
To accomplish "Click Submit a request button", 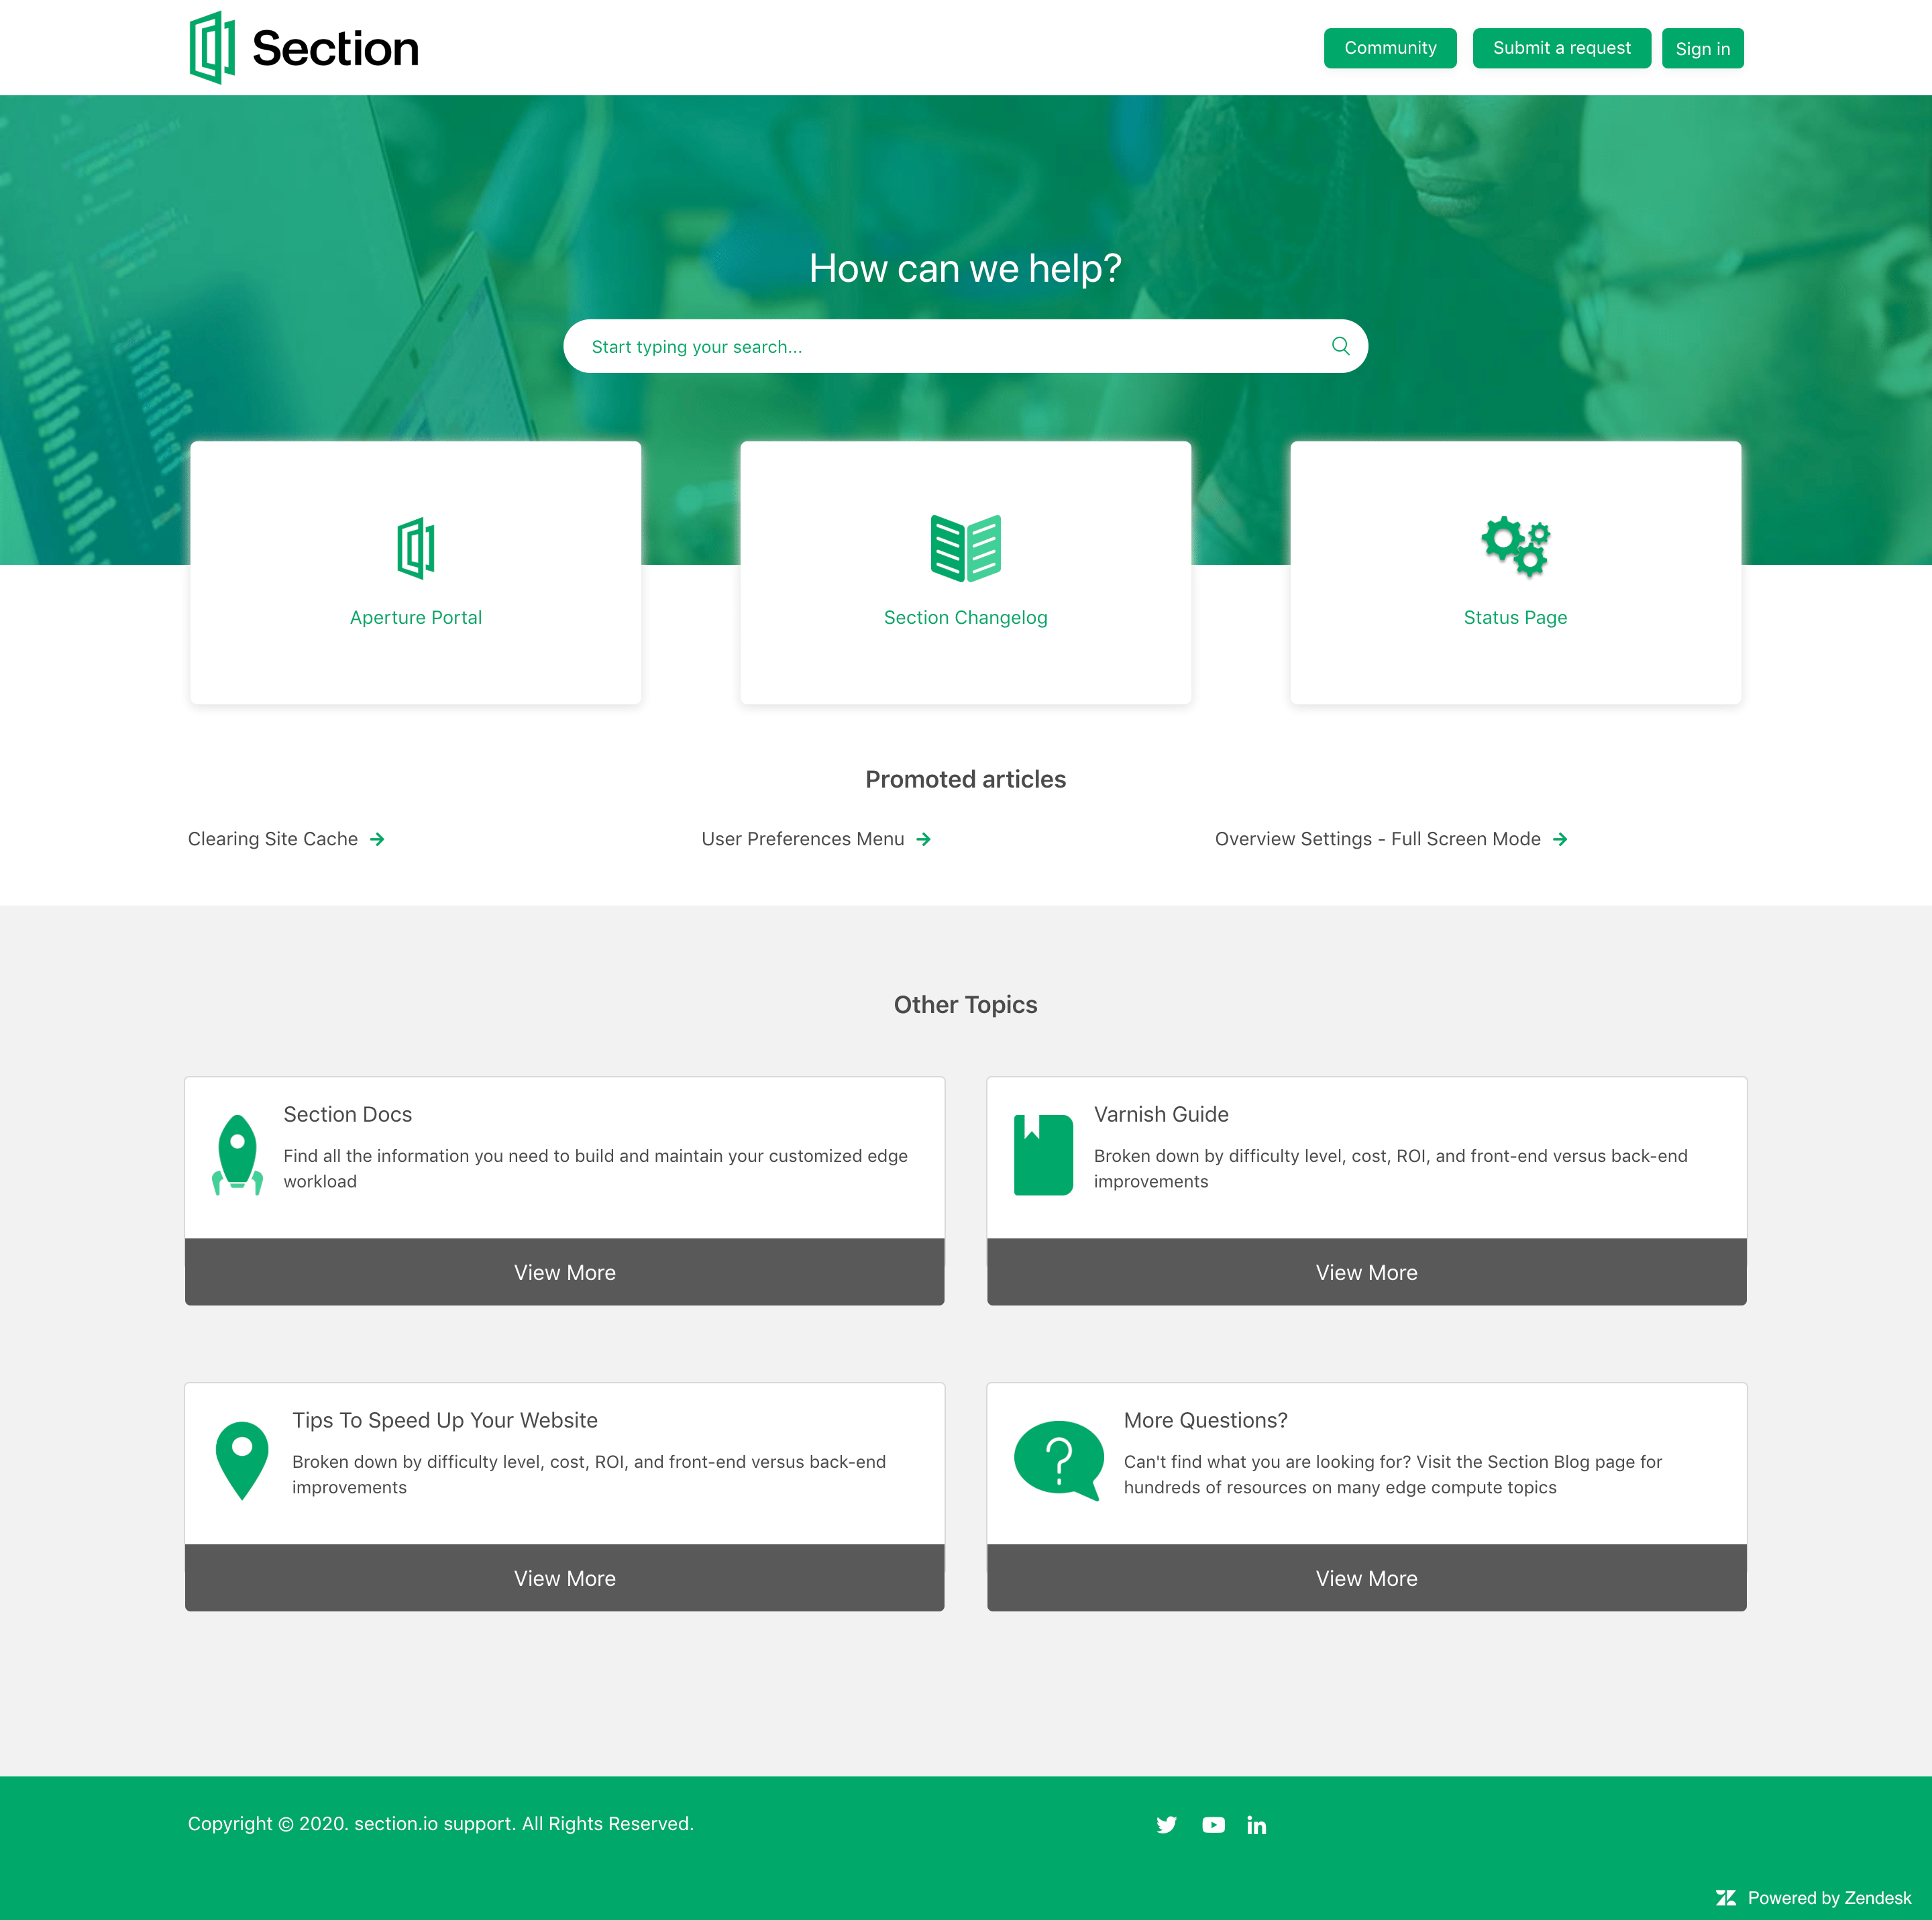I will click(x=1559, y=48).
